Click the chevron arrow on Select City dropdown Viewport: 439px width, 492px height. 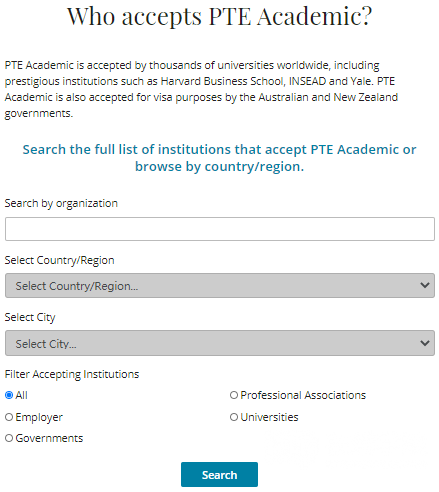click(x=425, y=343)
